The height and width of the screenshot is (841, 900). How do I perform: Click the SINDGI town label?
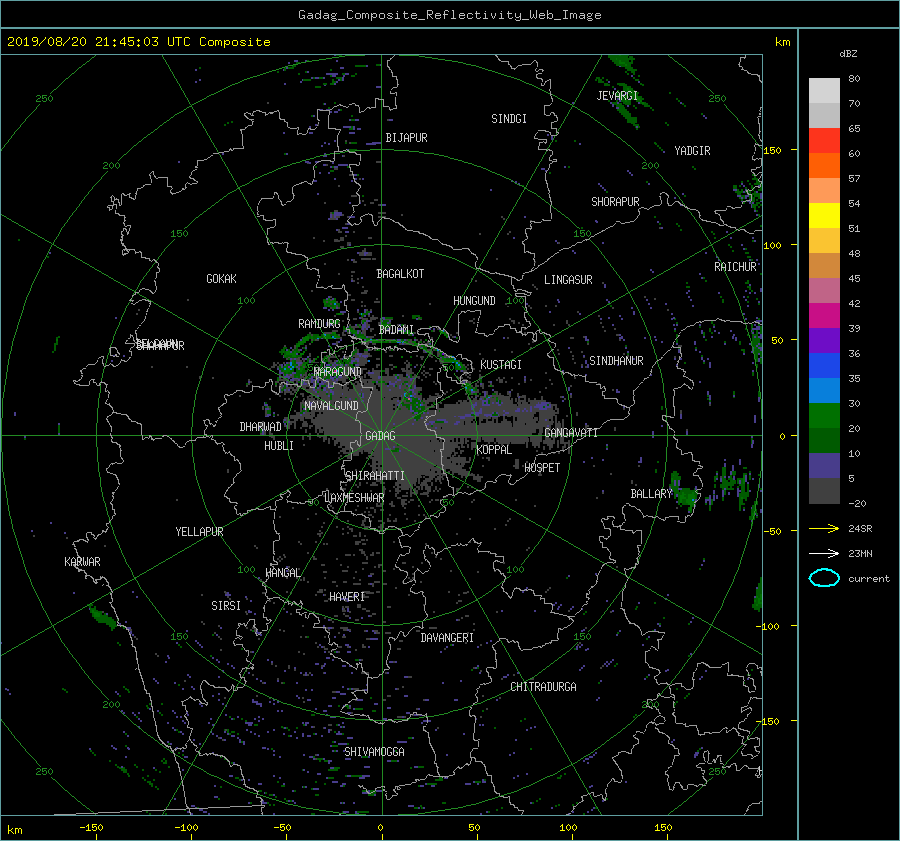(509, 119)
